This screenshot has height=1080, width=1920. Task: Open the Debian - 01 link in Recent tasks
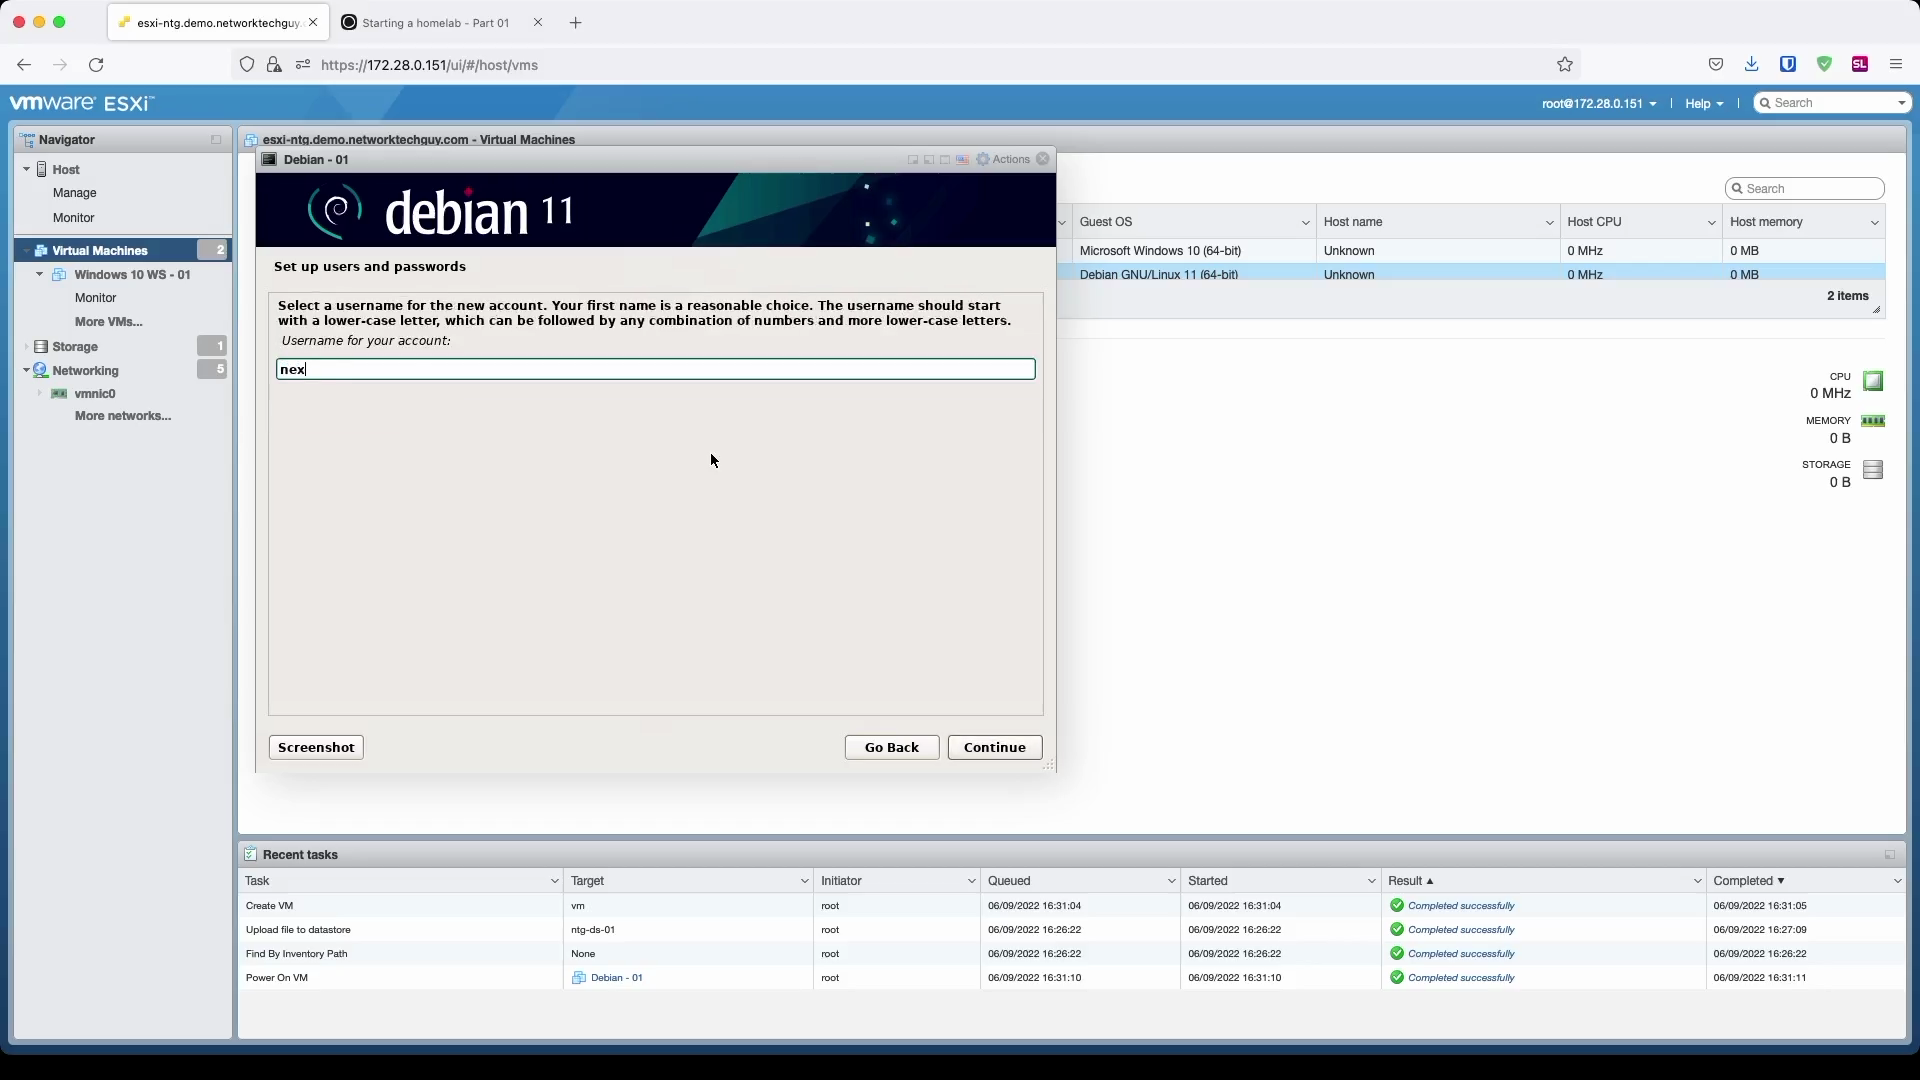coord(616,978)
